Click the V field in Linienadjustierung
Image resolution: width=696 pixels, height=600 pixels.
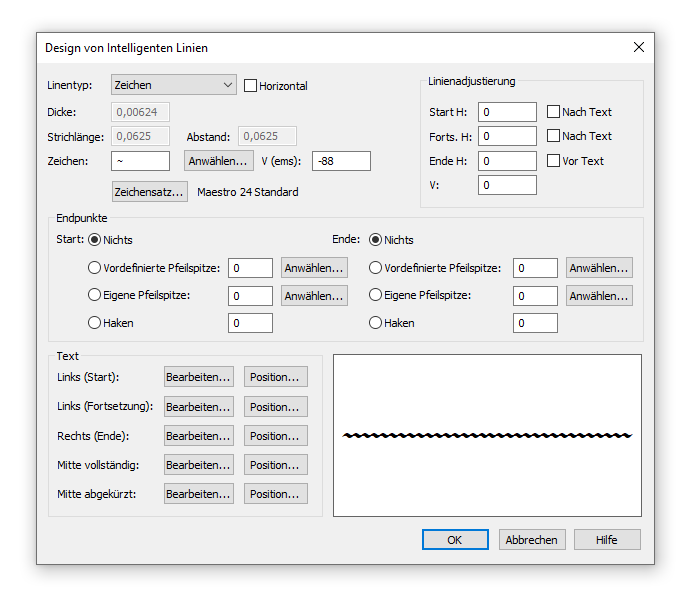pos(507,185)
